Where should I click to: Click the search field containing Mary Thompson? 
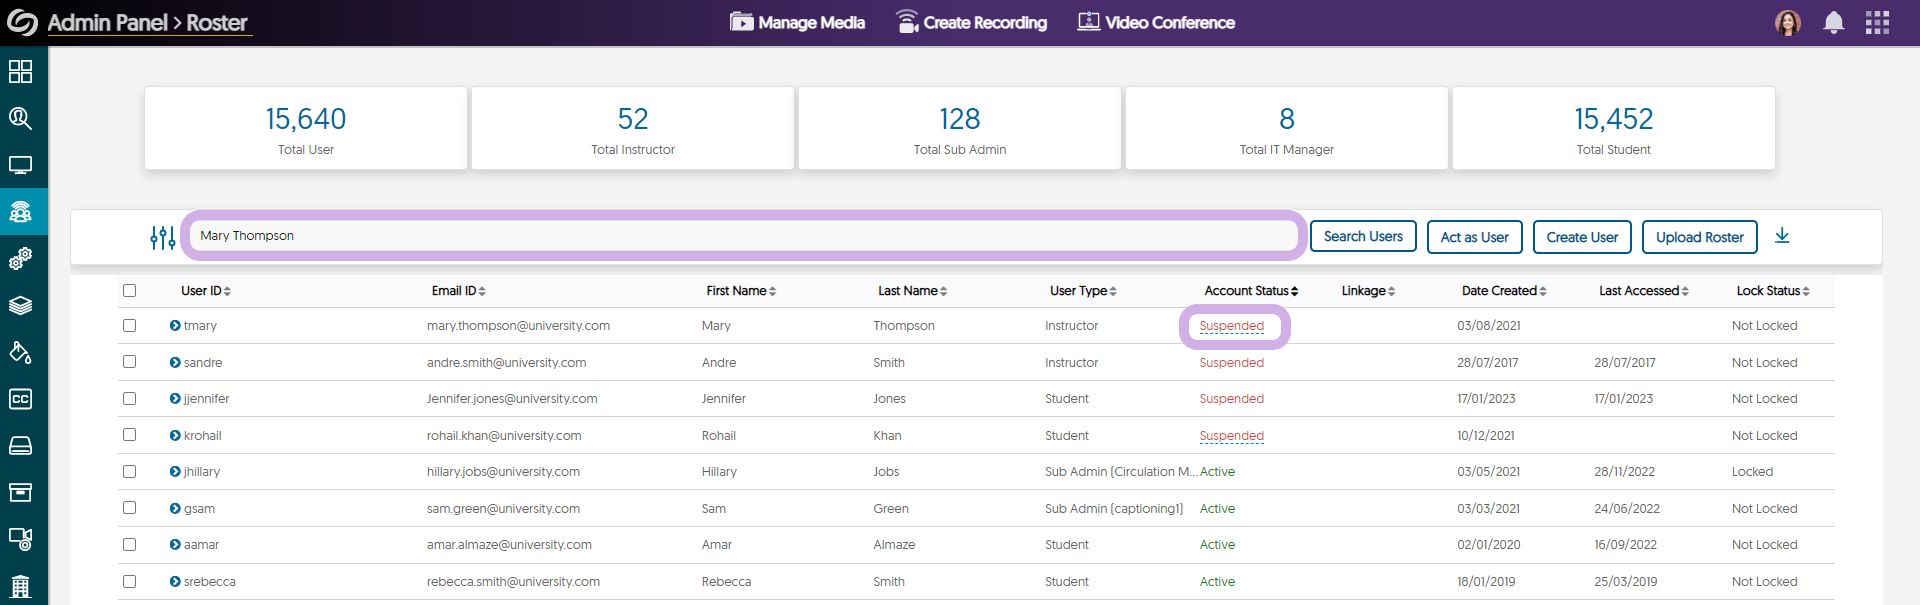point(744,236)
